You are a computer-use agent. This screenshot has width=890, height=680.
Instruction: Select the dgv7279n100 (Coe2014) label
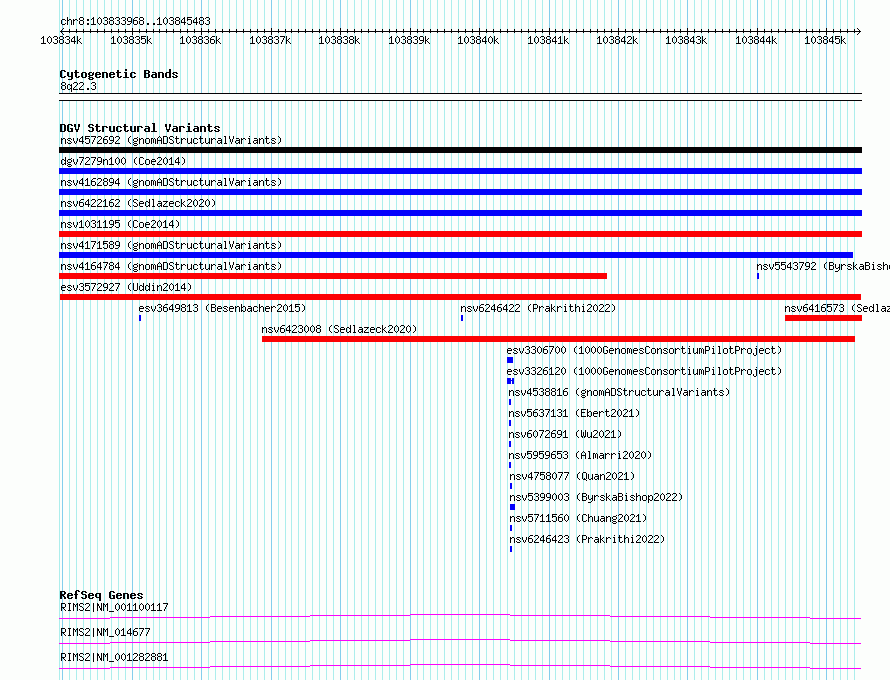(x=123, y=161)
